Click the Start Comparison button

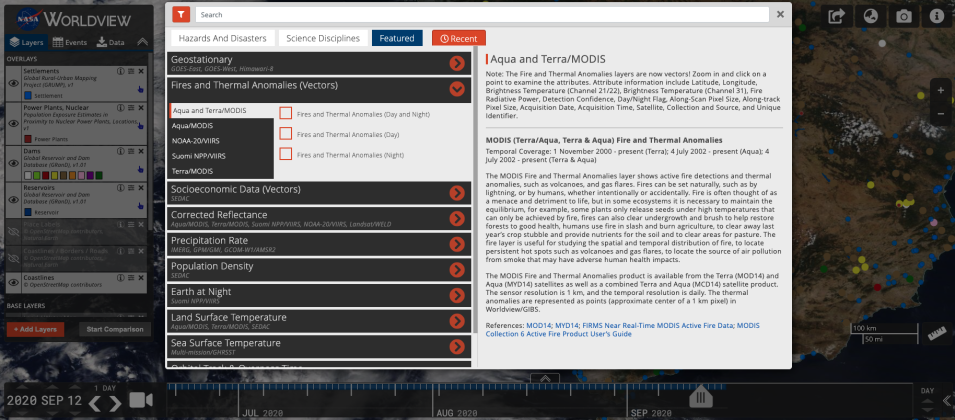pyautogui.click(x=115, y=329)
